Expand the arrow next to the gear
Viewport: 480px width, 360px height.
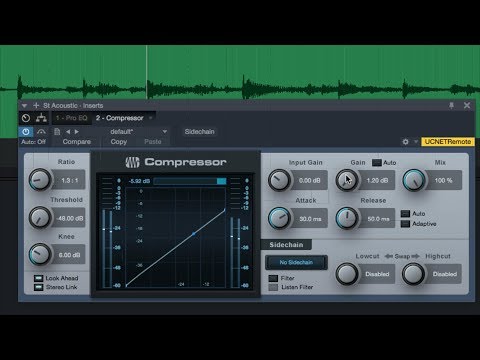(416, 142)
